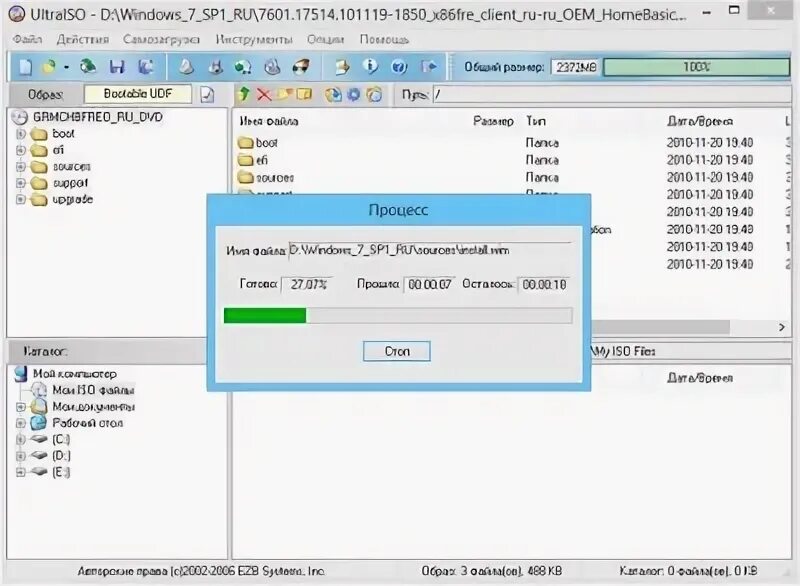Click the Exit arrow toolbar icon

pos(429,67)
